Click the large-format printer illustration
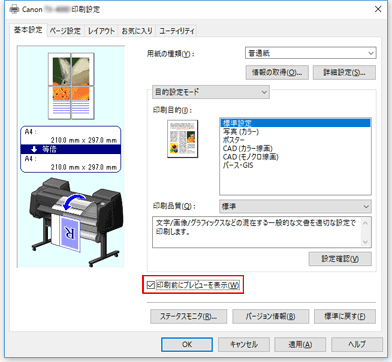This screenshot has height=362, width=392. (75, 222)
